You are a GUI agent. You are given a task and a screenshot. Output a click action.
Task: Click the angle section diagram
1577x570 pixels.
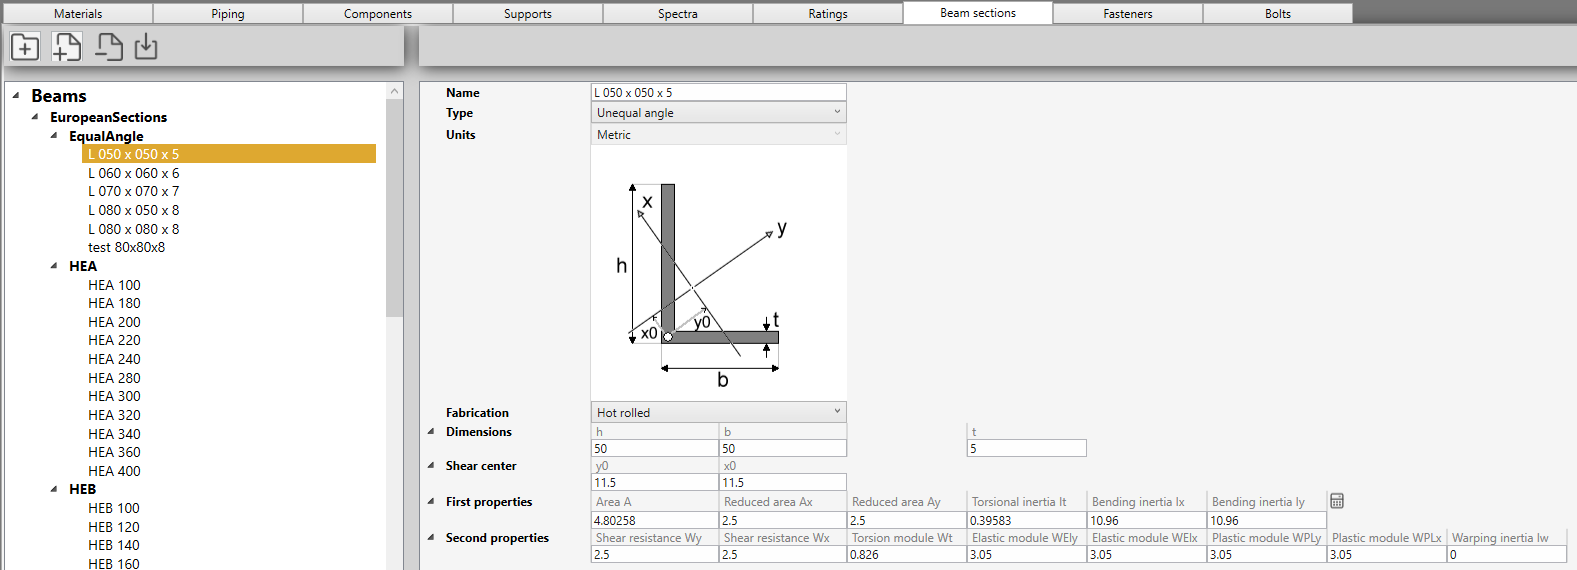coord(719,272)
